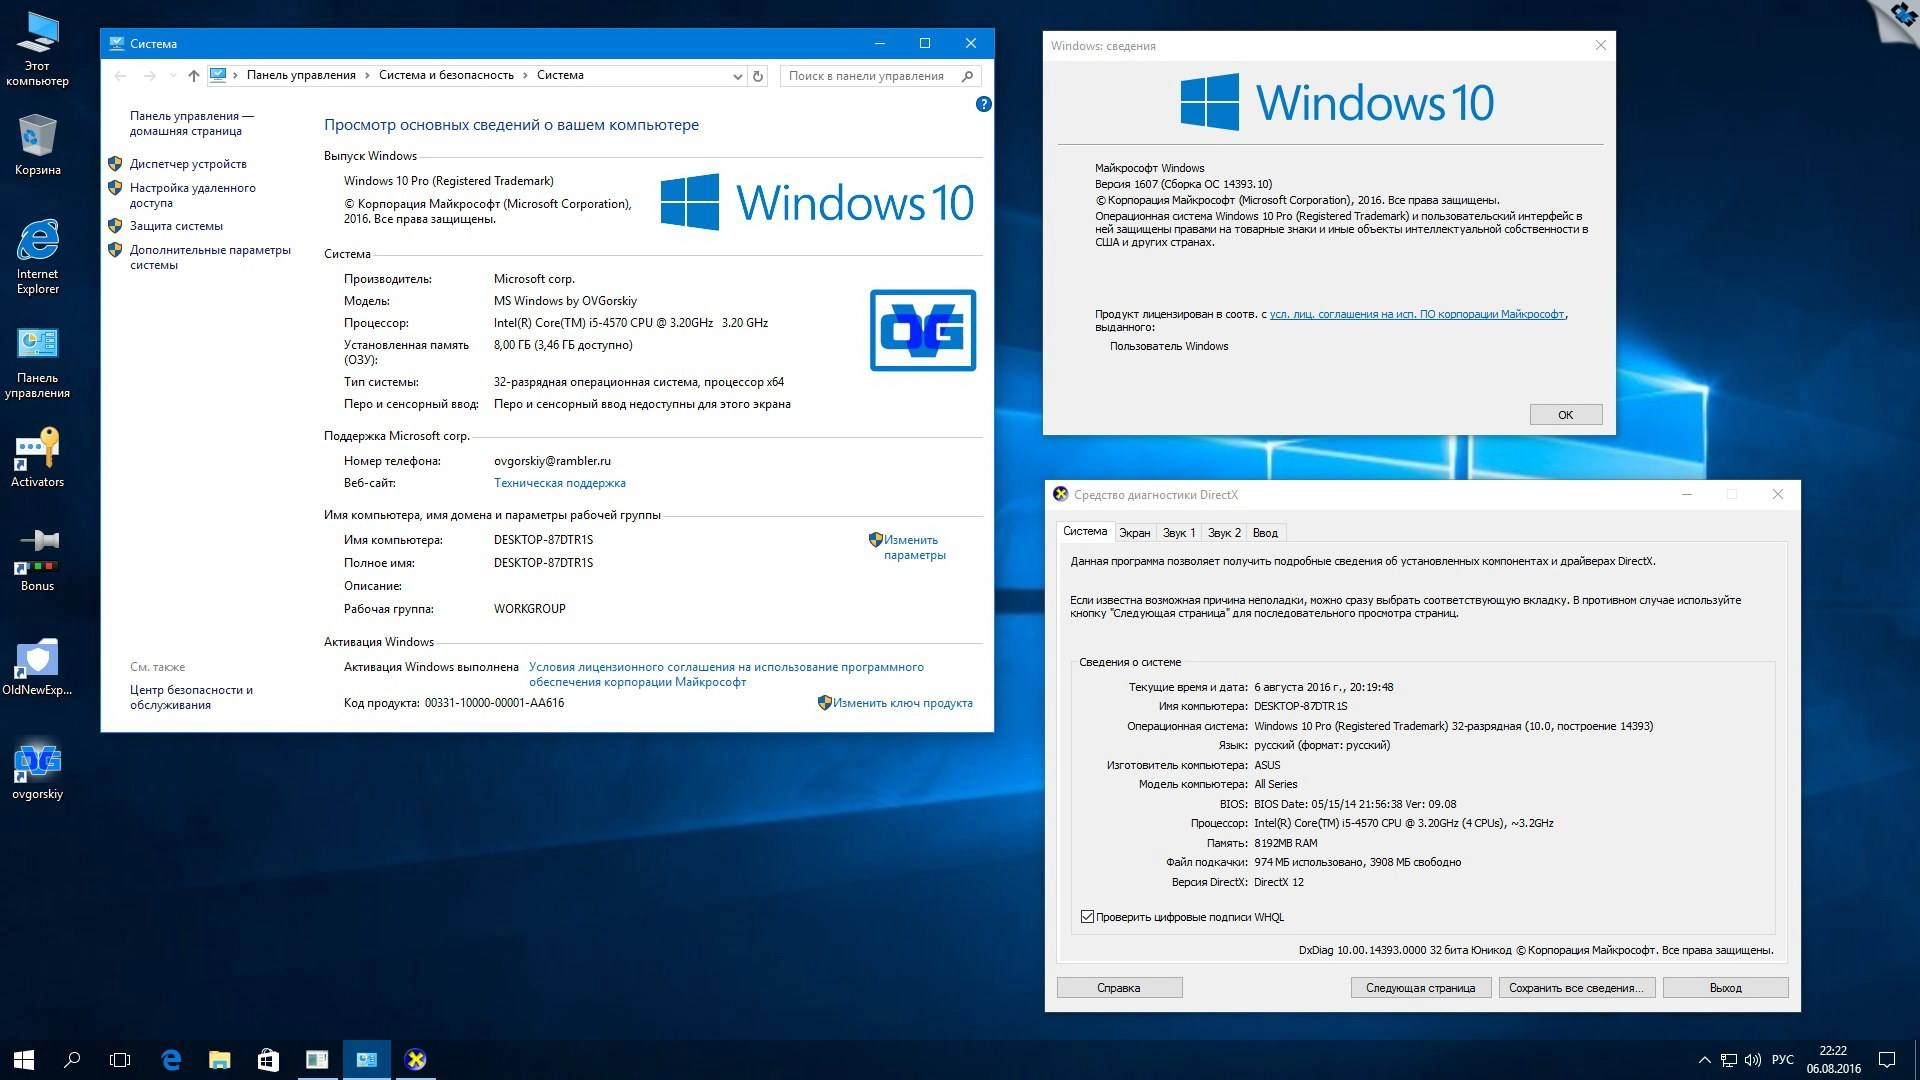Image resolution: width=1920 pixels, height=1080 pixels.
Task: Open the winver taskbar button
Action: point(317,1059)
